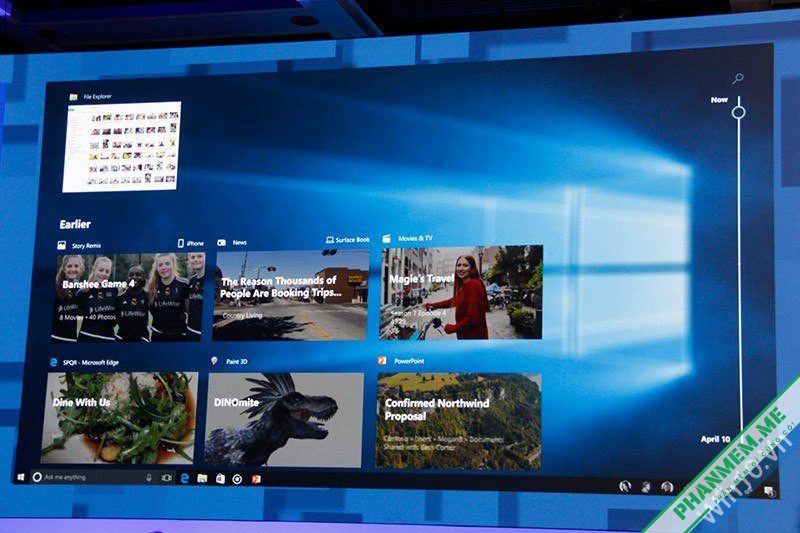This screenshot has height=533, width=800.
Task: Click the Surface Book device label
Action: [x=353, y=240]
